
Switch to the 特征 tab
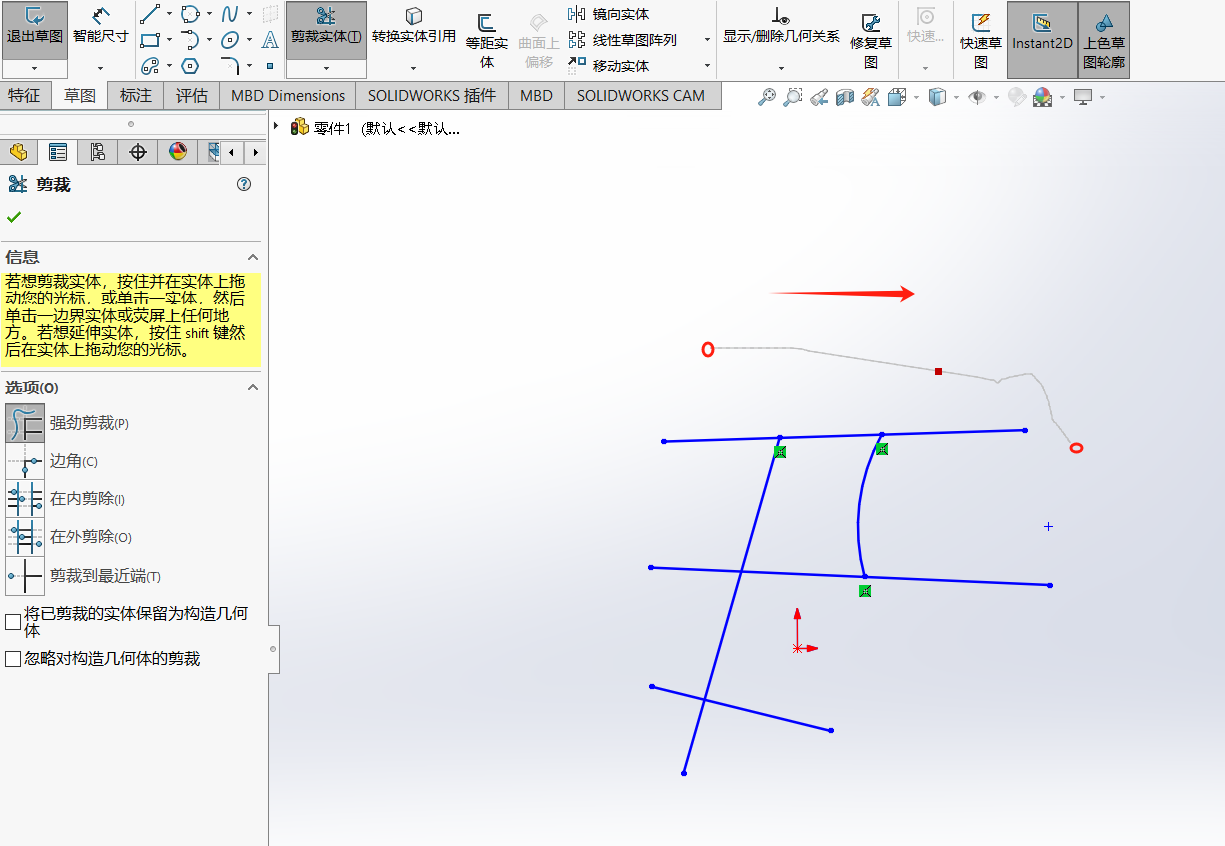[24, 95]
